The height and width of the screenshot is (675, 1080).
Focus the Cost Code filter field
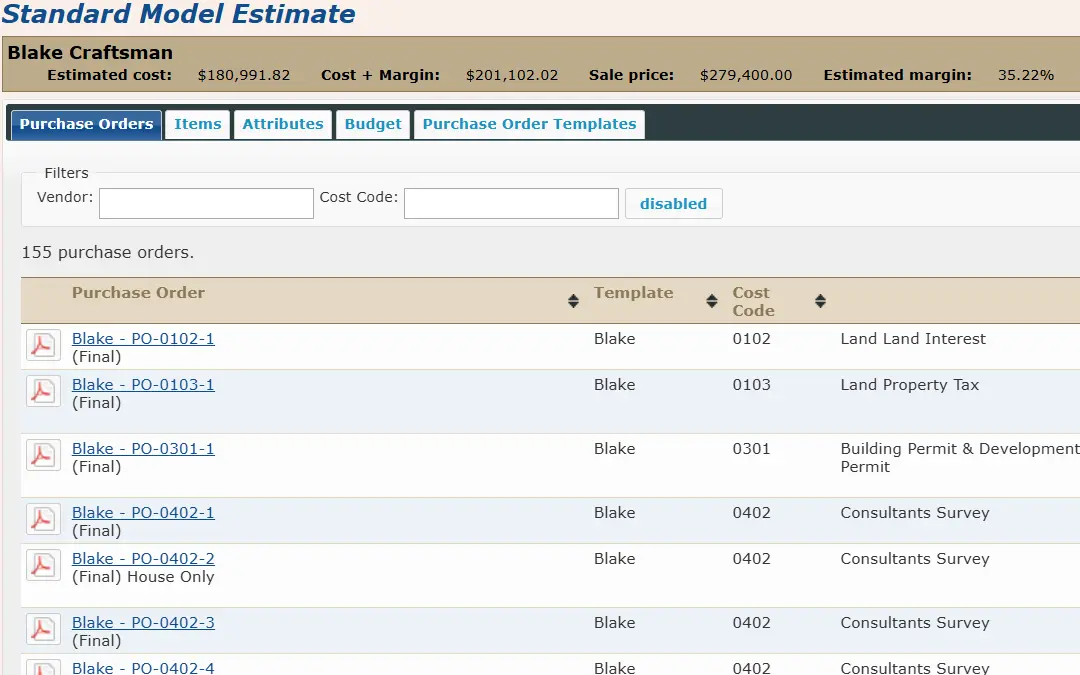(x=511, y=204)
